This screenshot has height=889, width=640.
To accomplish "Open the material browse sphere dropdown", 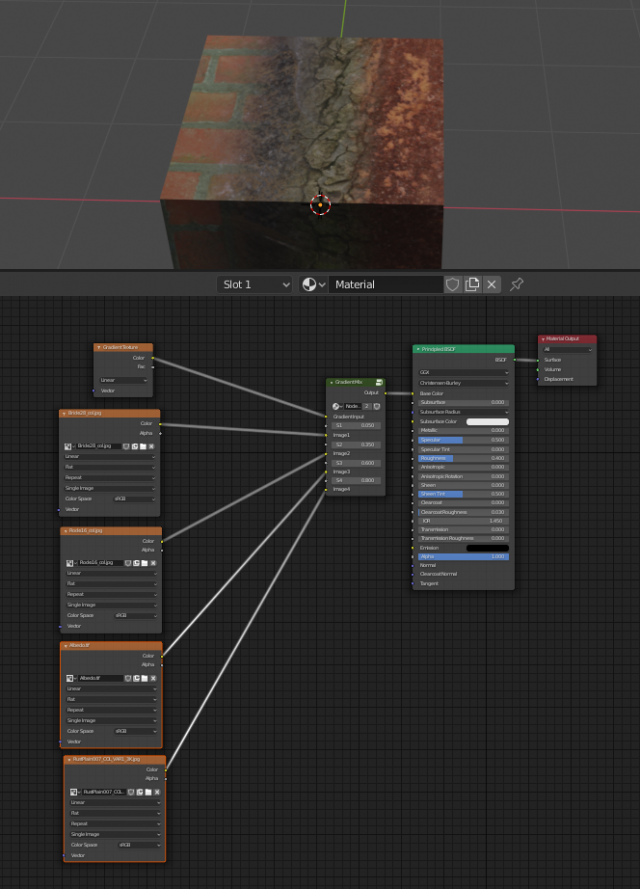I will pos(313,284).
